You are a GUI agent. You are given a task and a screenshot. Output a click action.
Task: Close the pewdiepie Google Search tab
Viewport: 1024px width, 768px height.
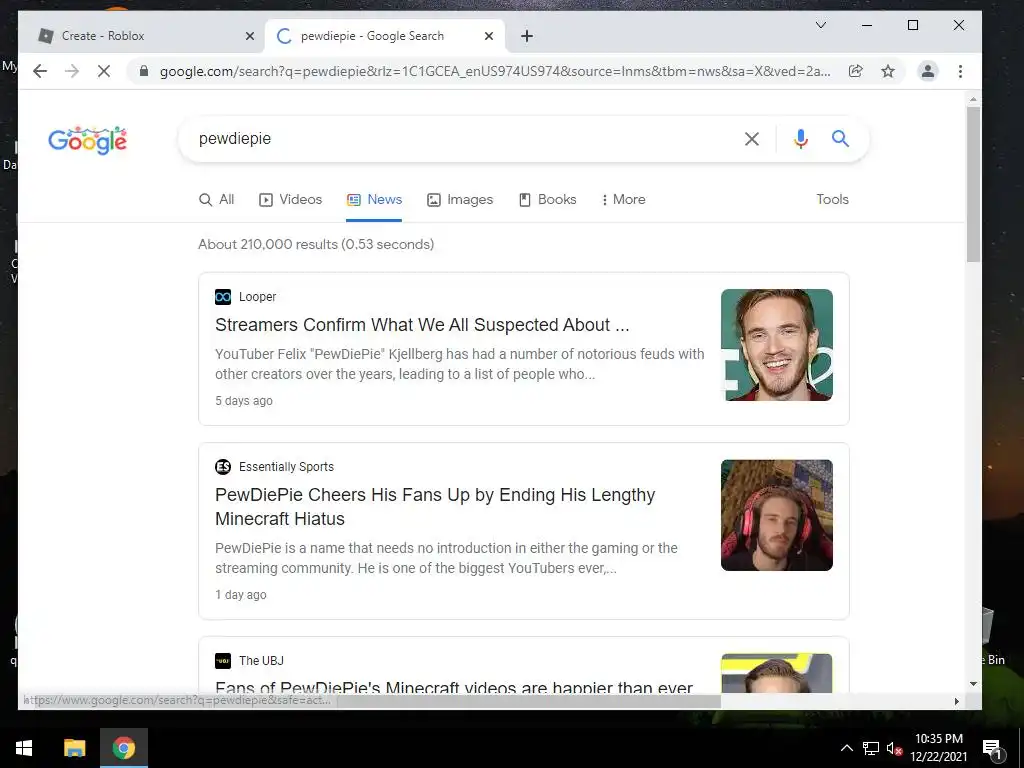coord(488,36)
